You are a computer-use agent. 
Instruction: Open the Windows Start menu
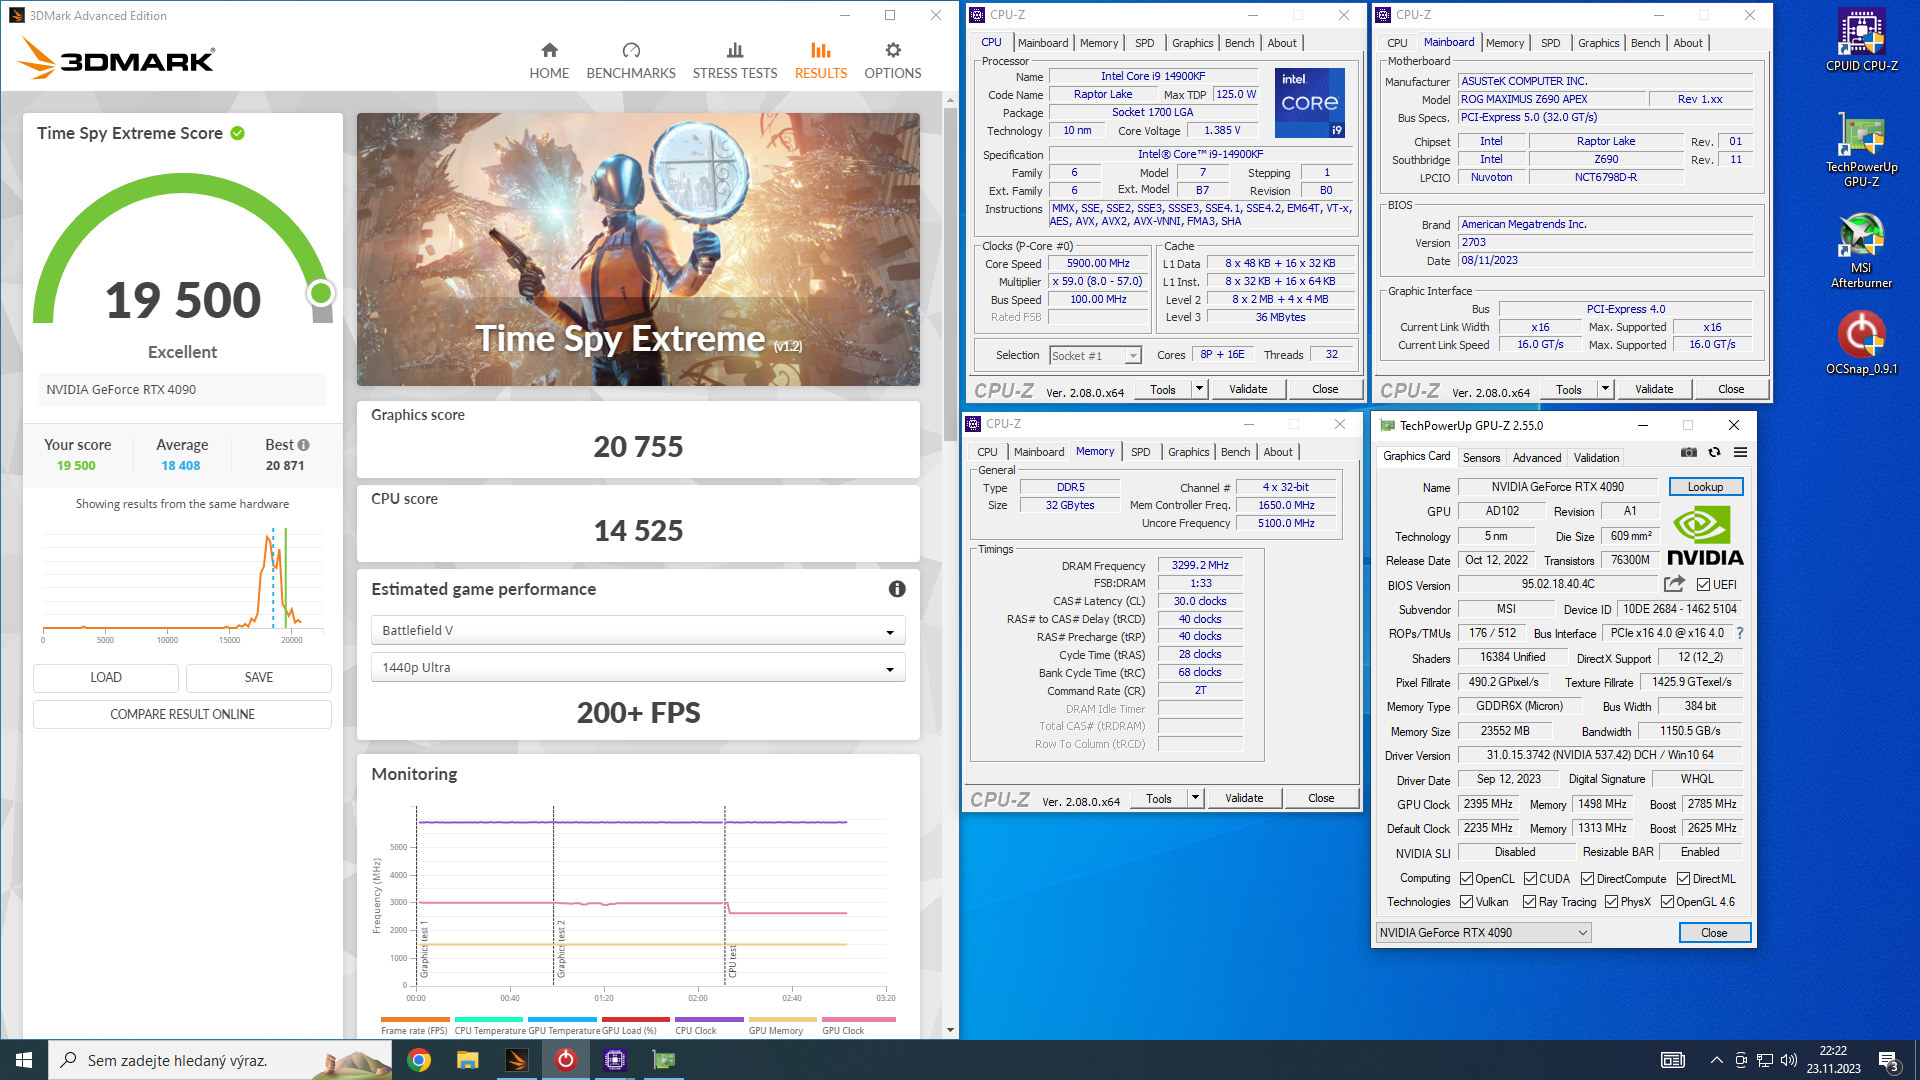24,1060
